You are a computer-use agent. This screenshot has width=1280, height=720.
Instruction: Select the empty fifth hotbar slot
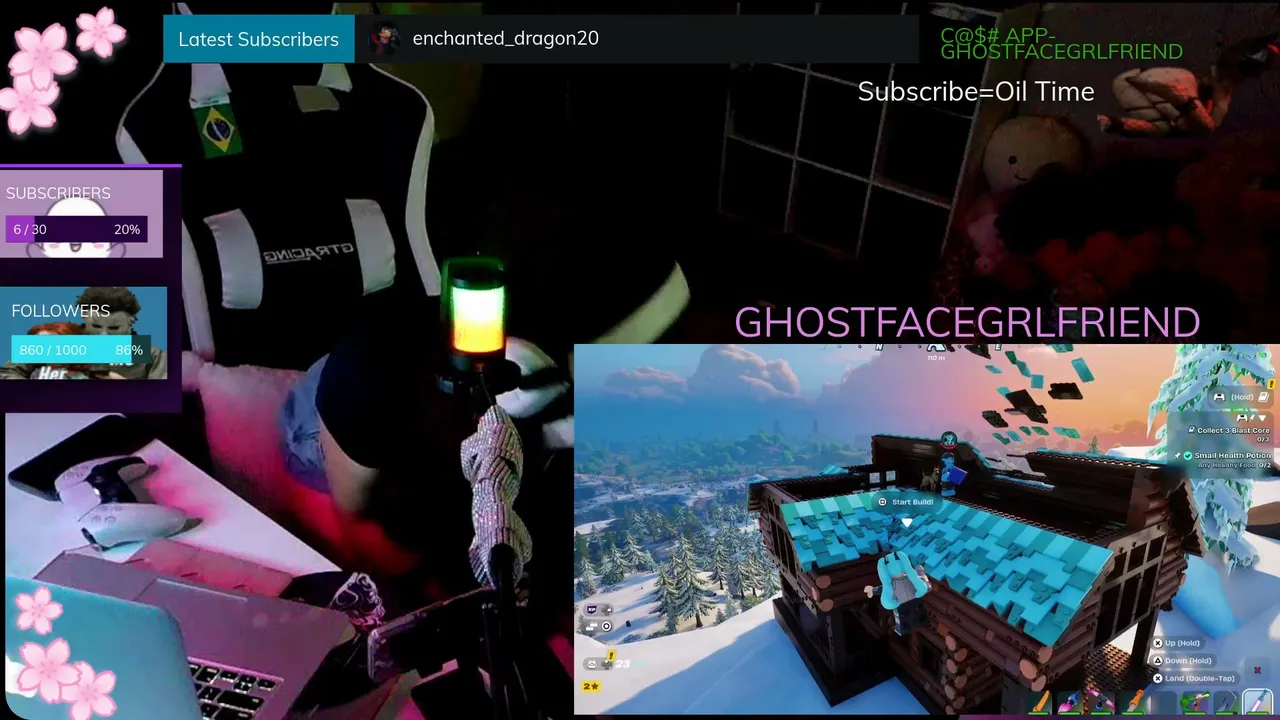pos(1163,701)
